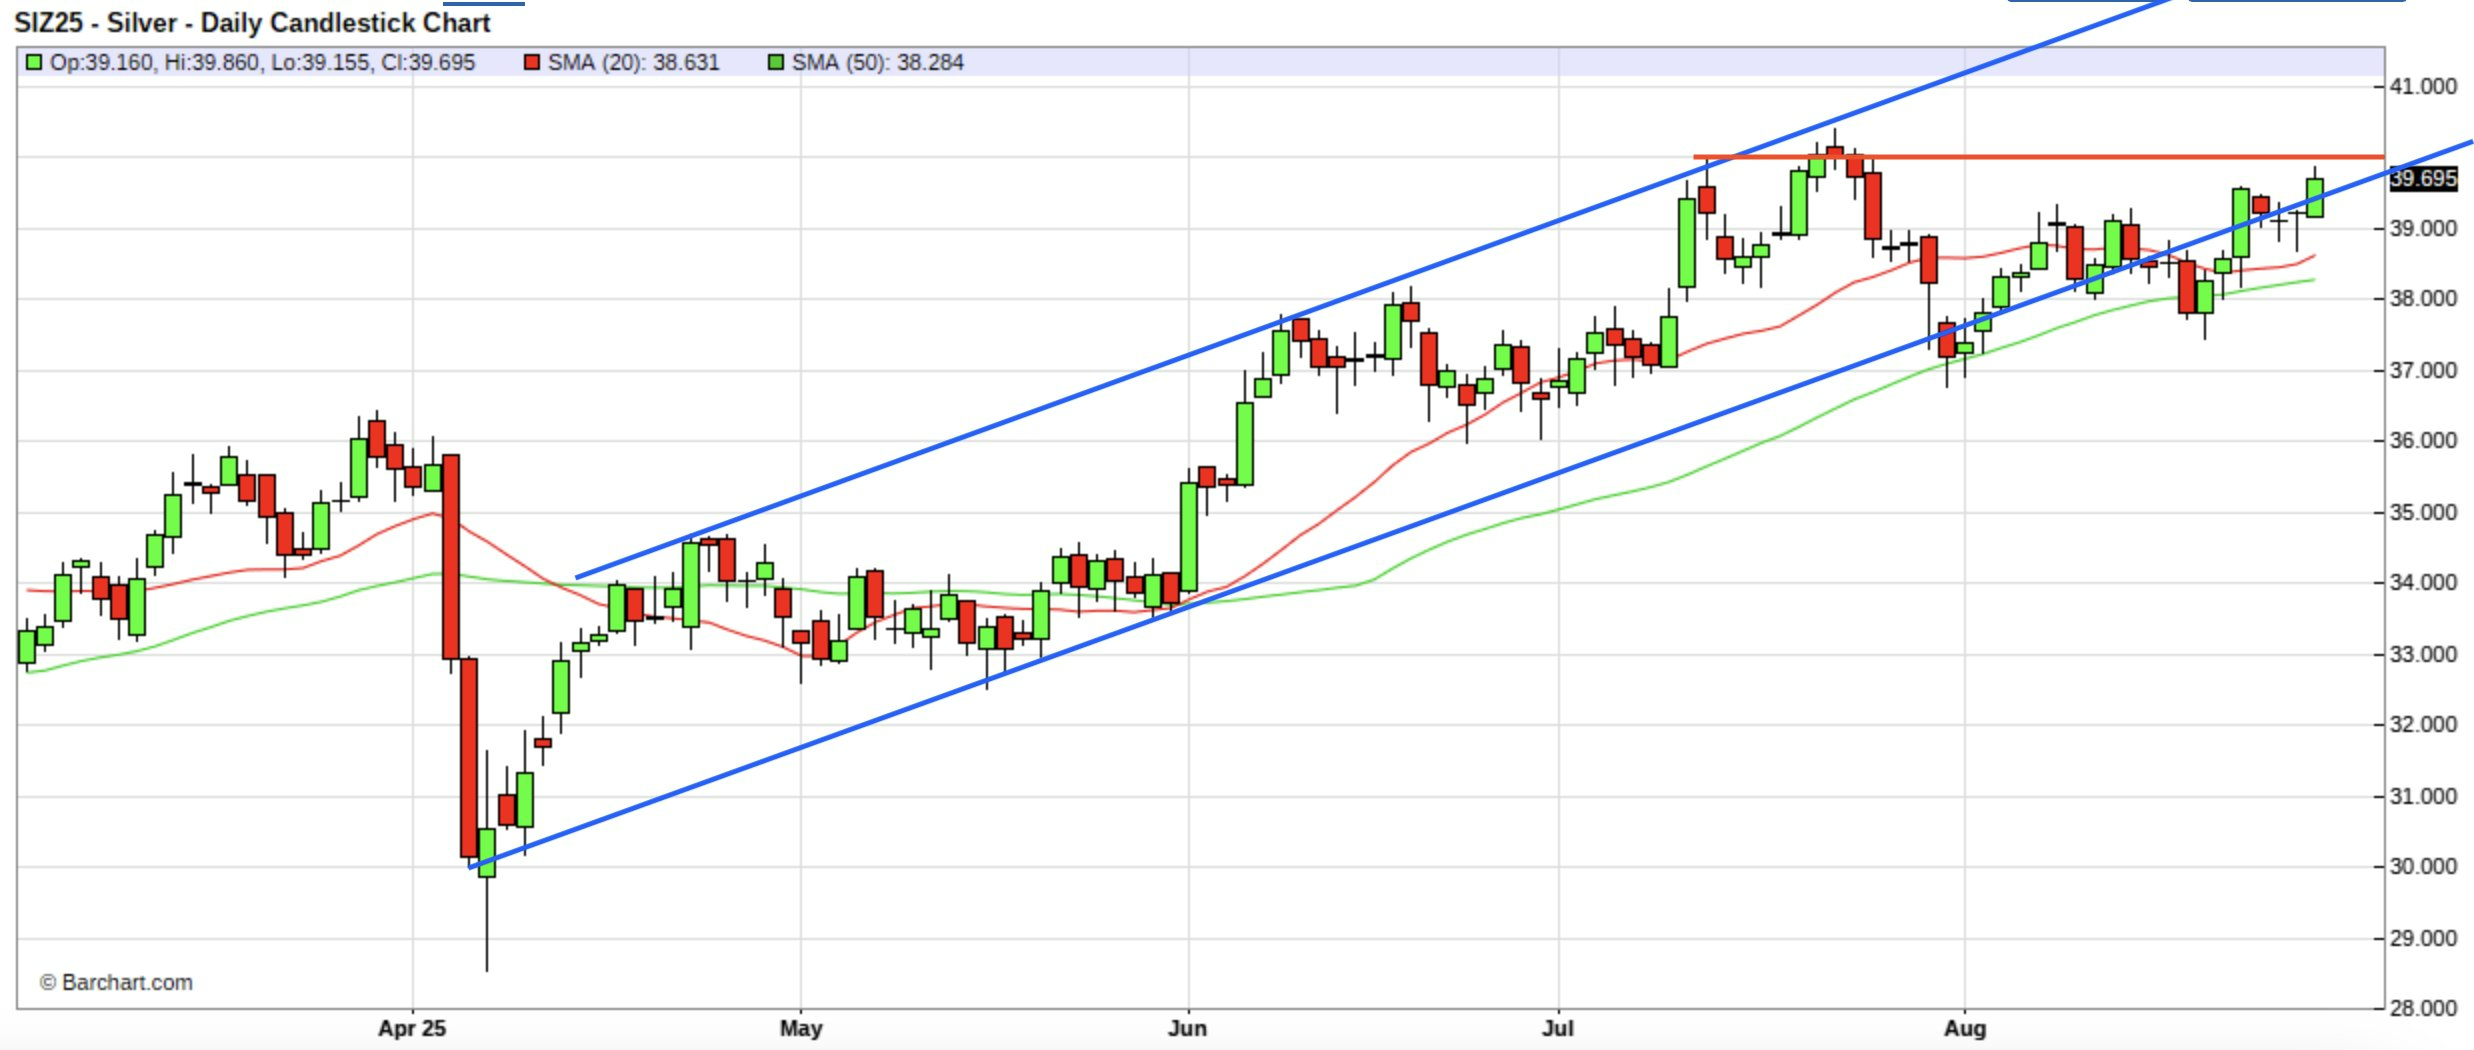Click the 41.000 price axis label
The image size is (2474, 1050).
click(x=2423, y=87)
